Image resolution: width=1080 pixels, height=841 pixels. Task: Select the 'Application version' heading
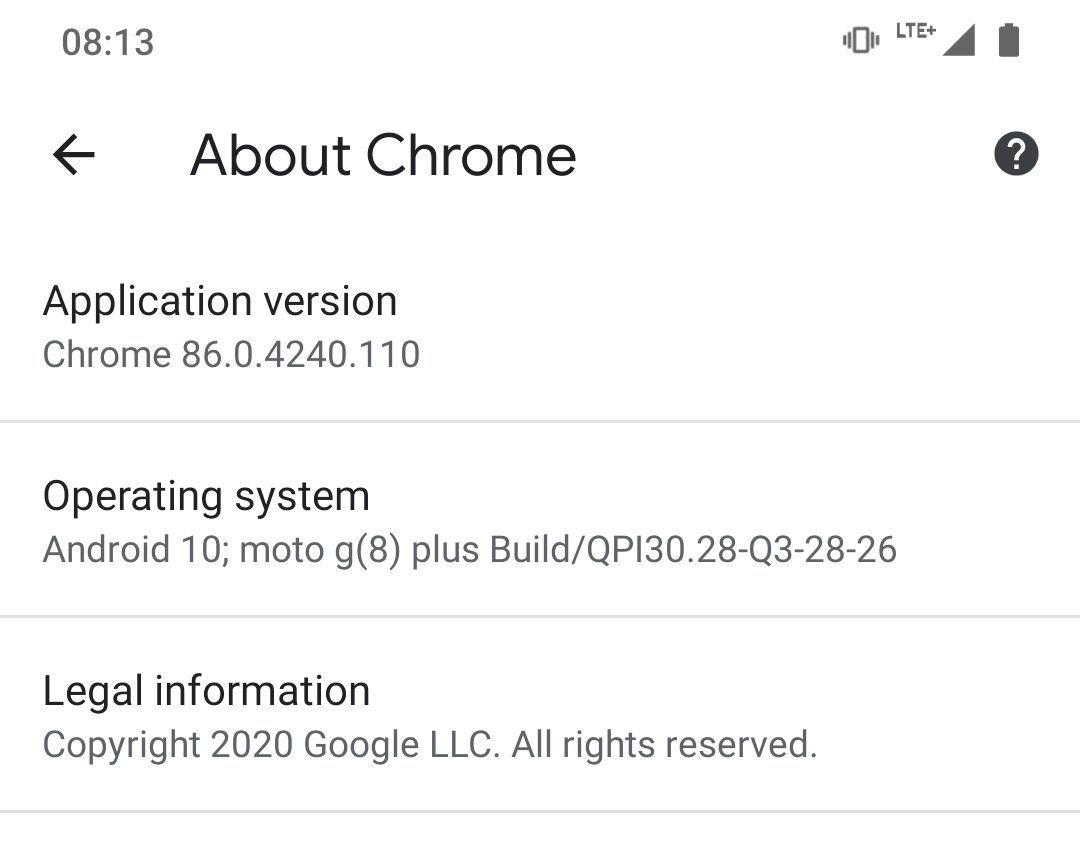220,301
